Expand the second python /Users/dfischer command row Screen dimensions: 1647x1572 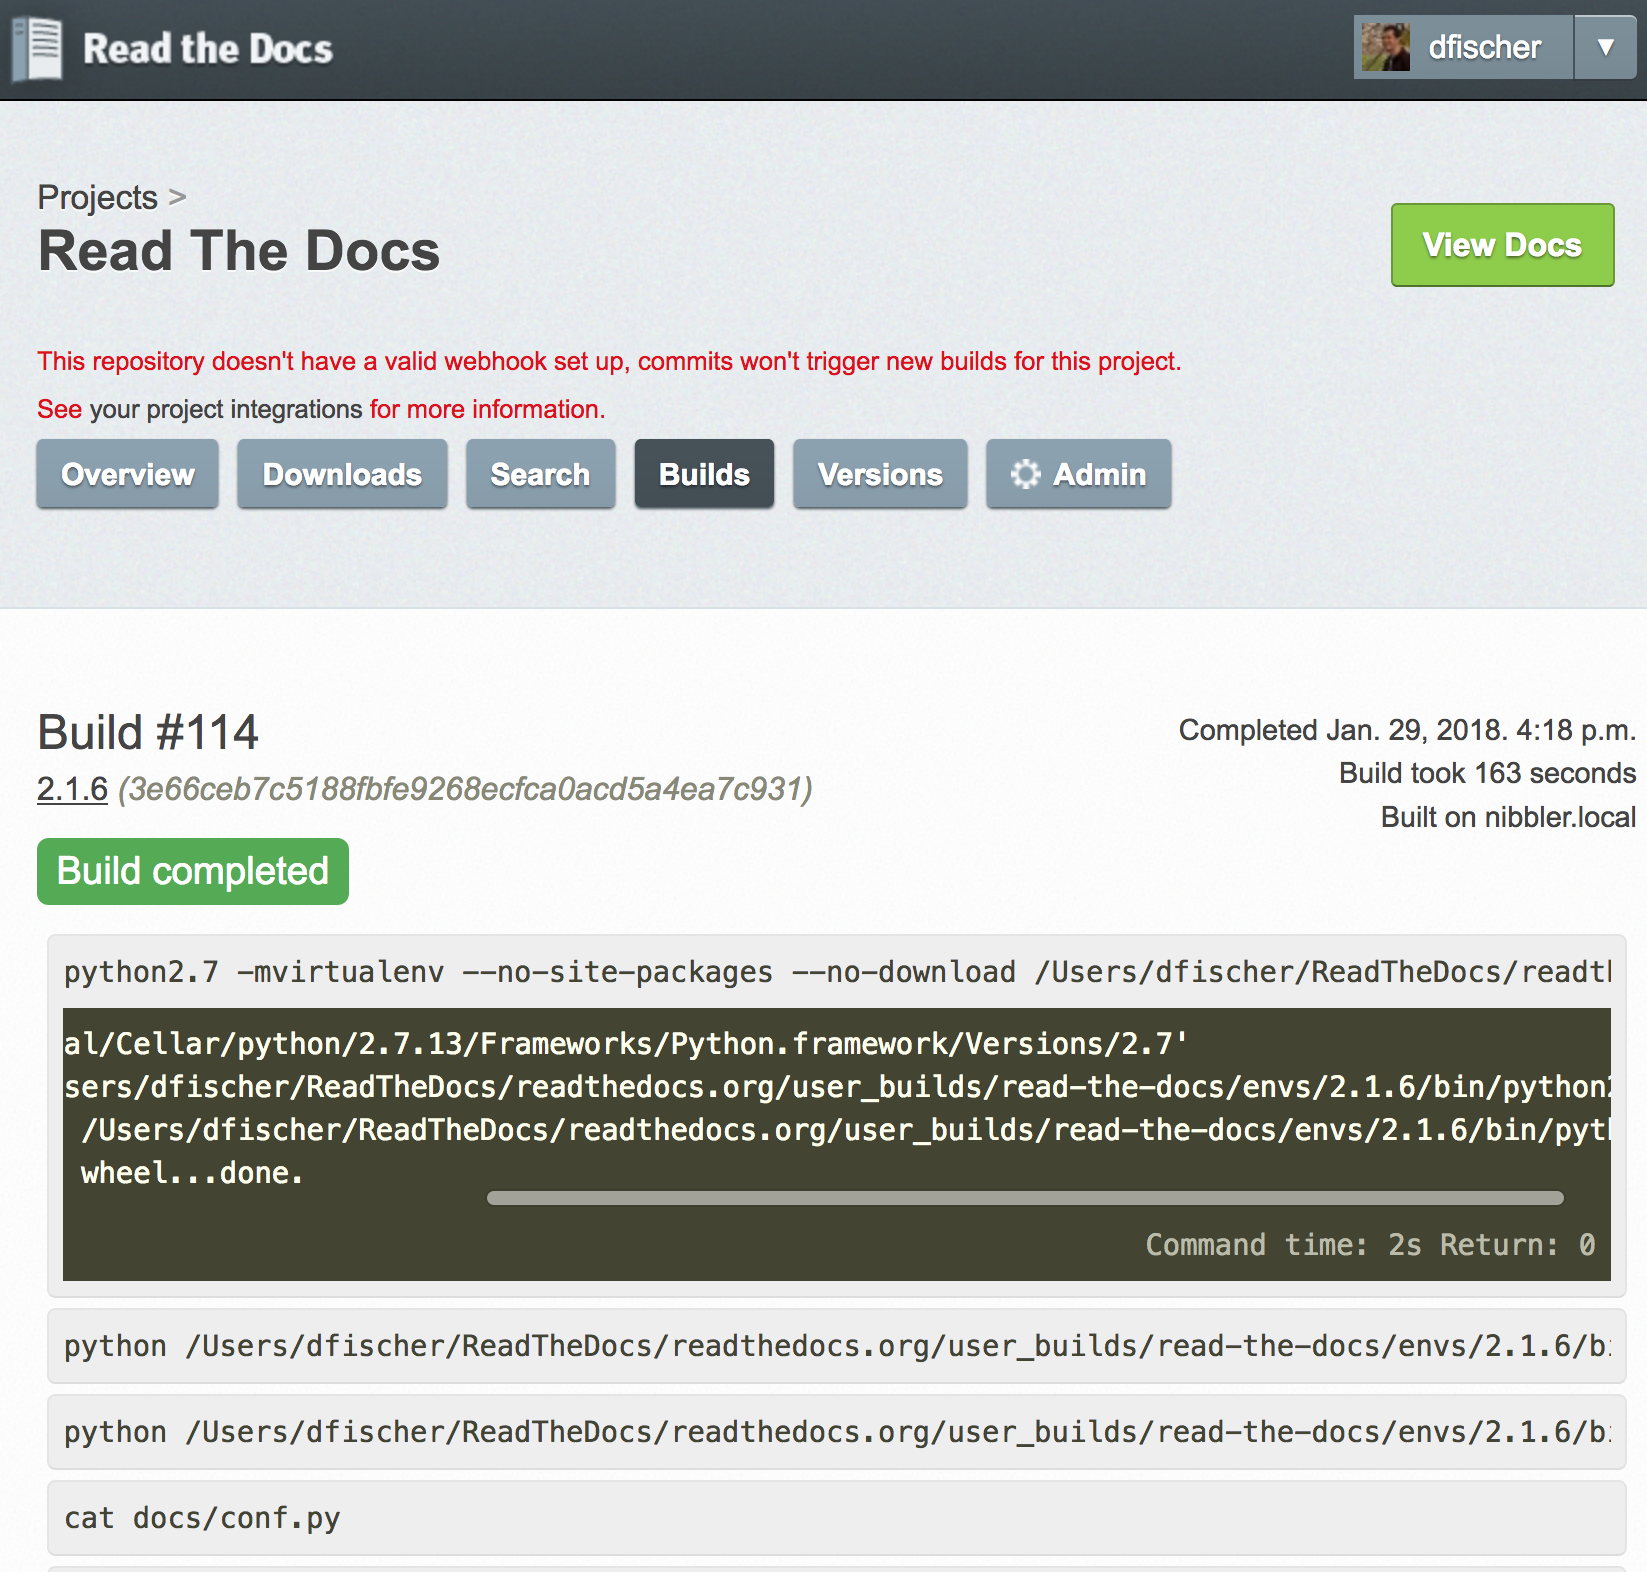click(837, 1432)
